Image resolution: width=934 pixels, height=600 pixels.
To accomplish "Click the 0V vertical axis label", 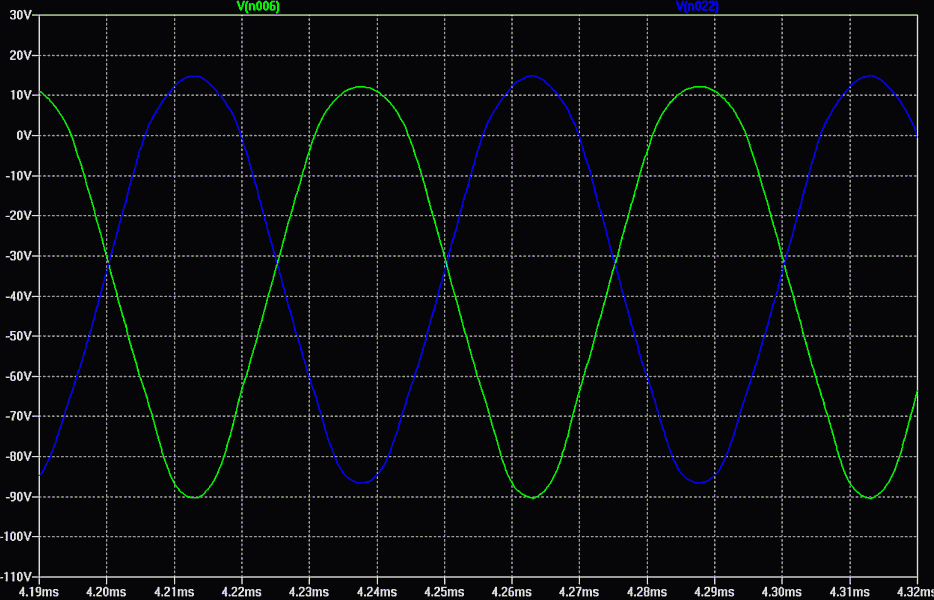I will pos(24,136).
